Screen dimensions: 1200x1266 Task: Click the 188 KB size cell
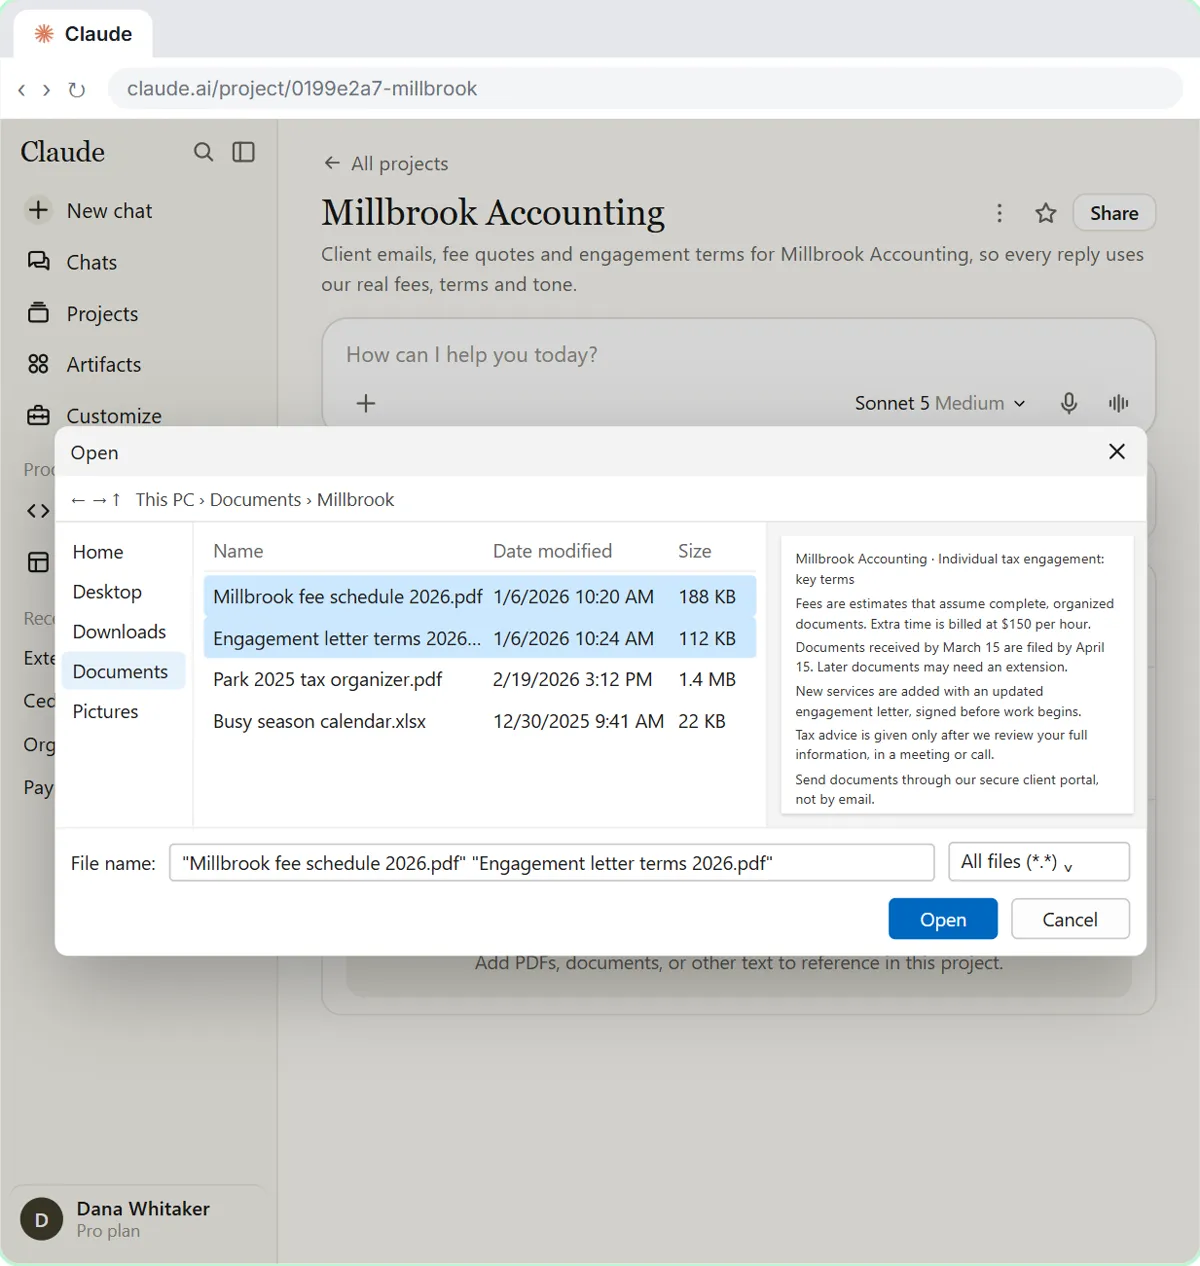707,597
